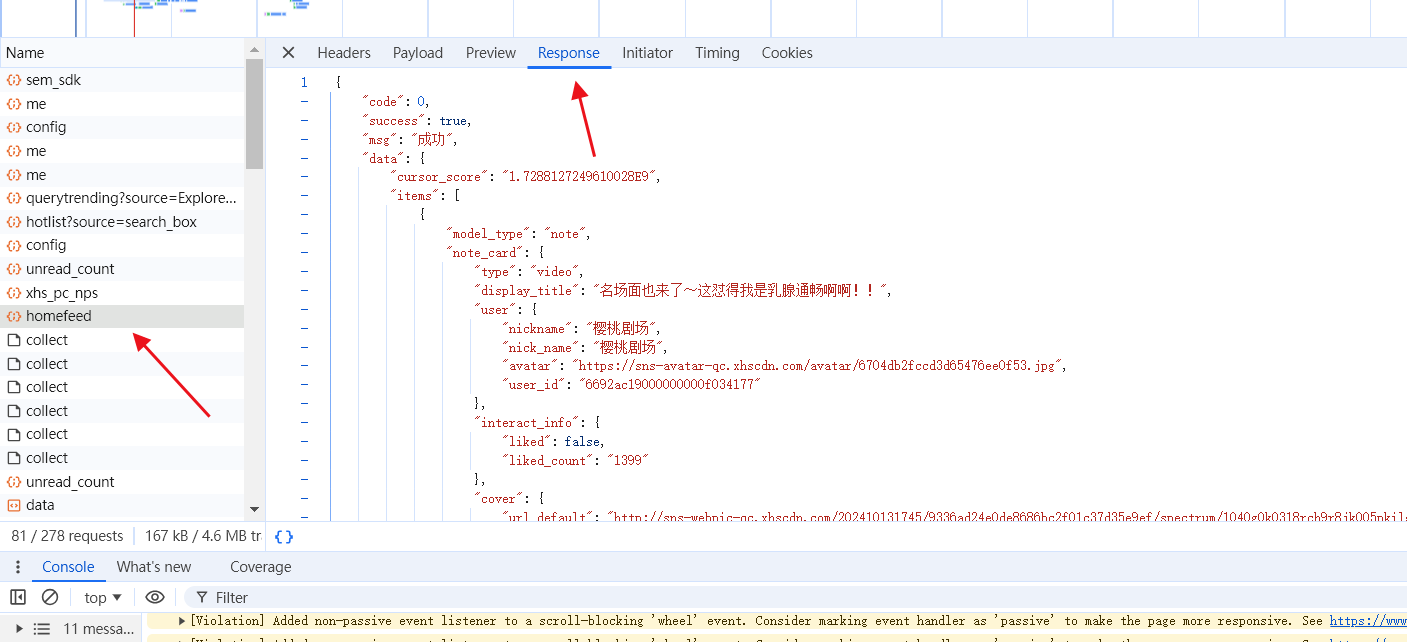Open the top JavaScript context dropdown
This screenshot has width=1407, height=642.
[x=102, y=597]
